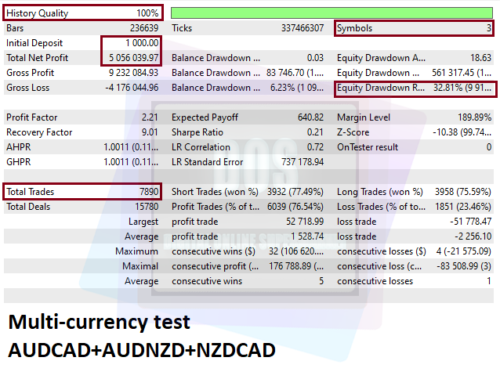Click the Sharpe Ratio label
Screen dimensions: 500x379
coord(197,132)
